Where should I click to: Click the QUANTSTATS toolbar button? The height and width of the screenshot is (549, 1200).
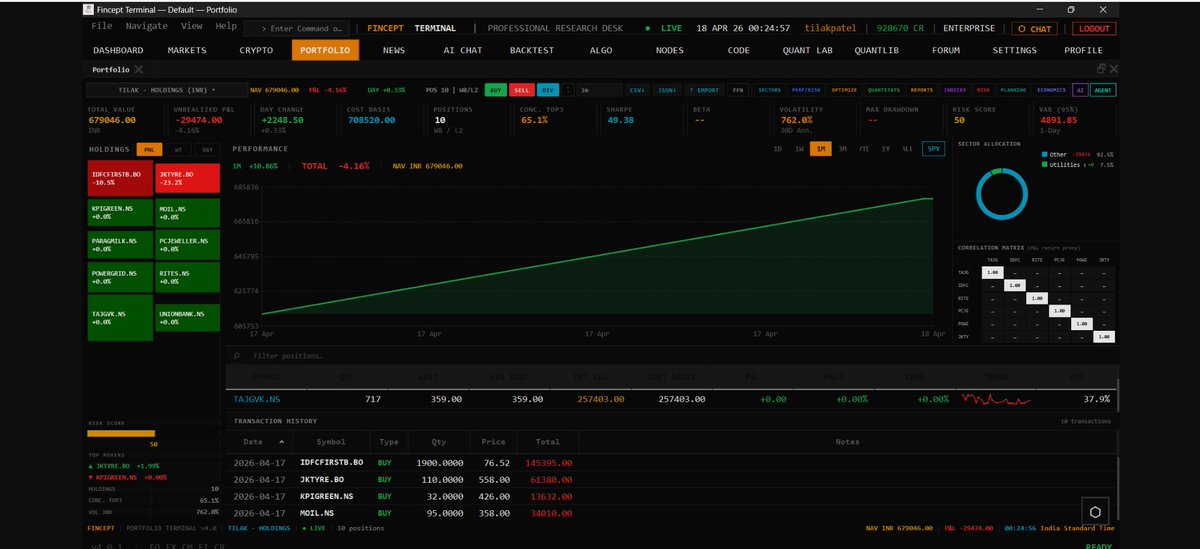884,90
